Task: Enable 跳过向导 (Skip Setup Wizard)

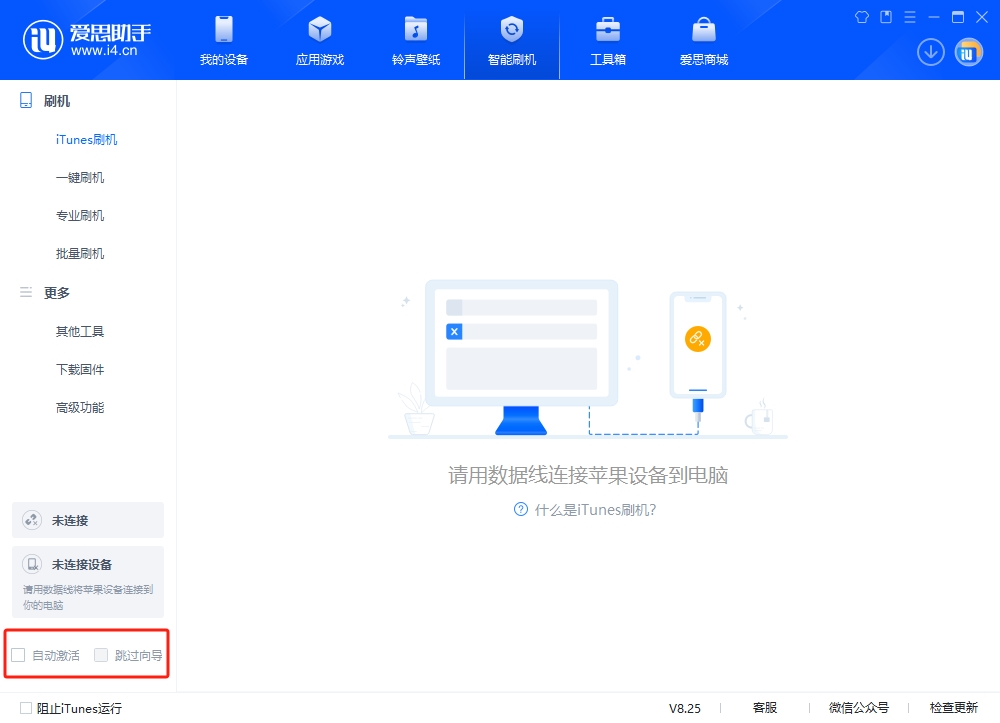Action: (101, 654)
